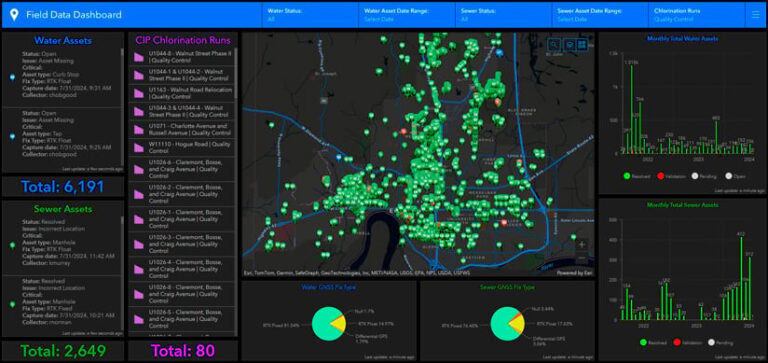768x363 pixels.
Task: Click polygon icon for U1044-3 & U1044-4 run
Action: (139, 111)
